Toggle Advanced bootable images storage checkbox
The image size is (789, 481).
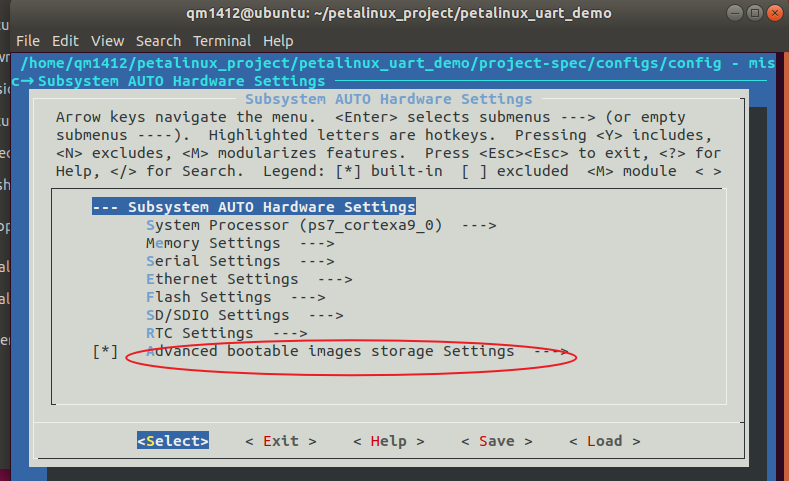[x=105, y=351]
